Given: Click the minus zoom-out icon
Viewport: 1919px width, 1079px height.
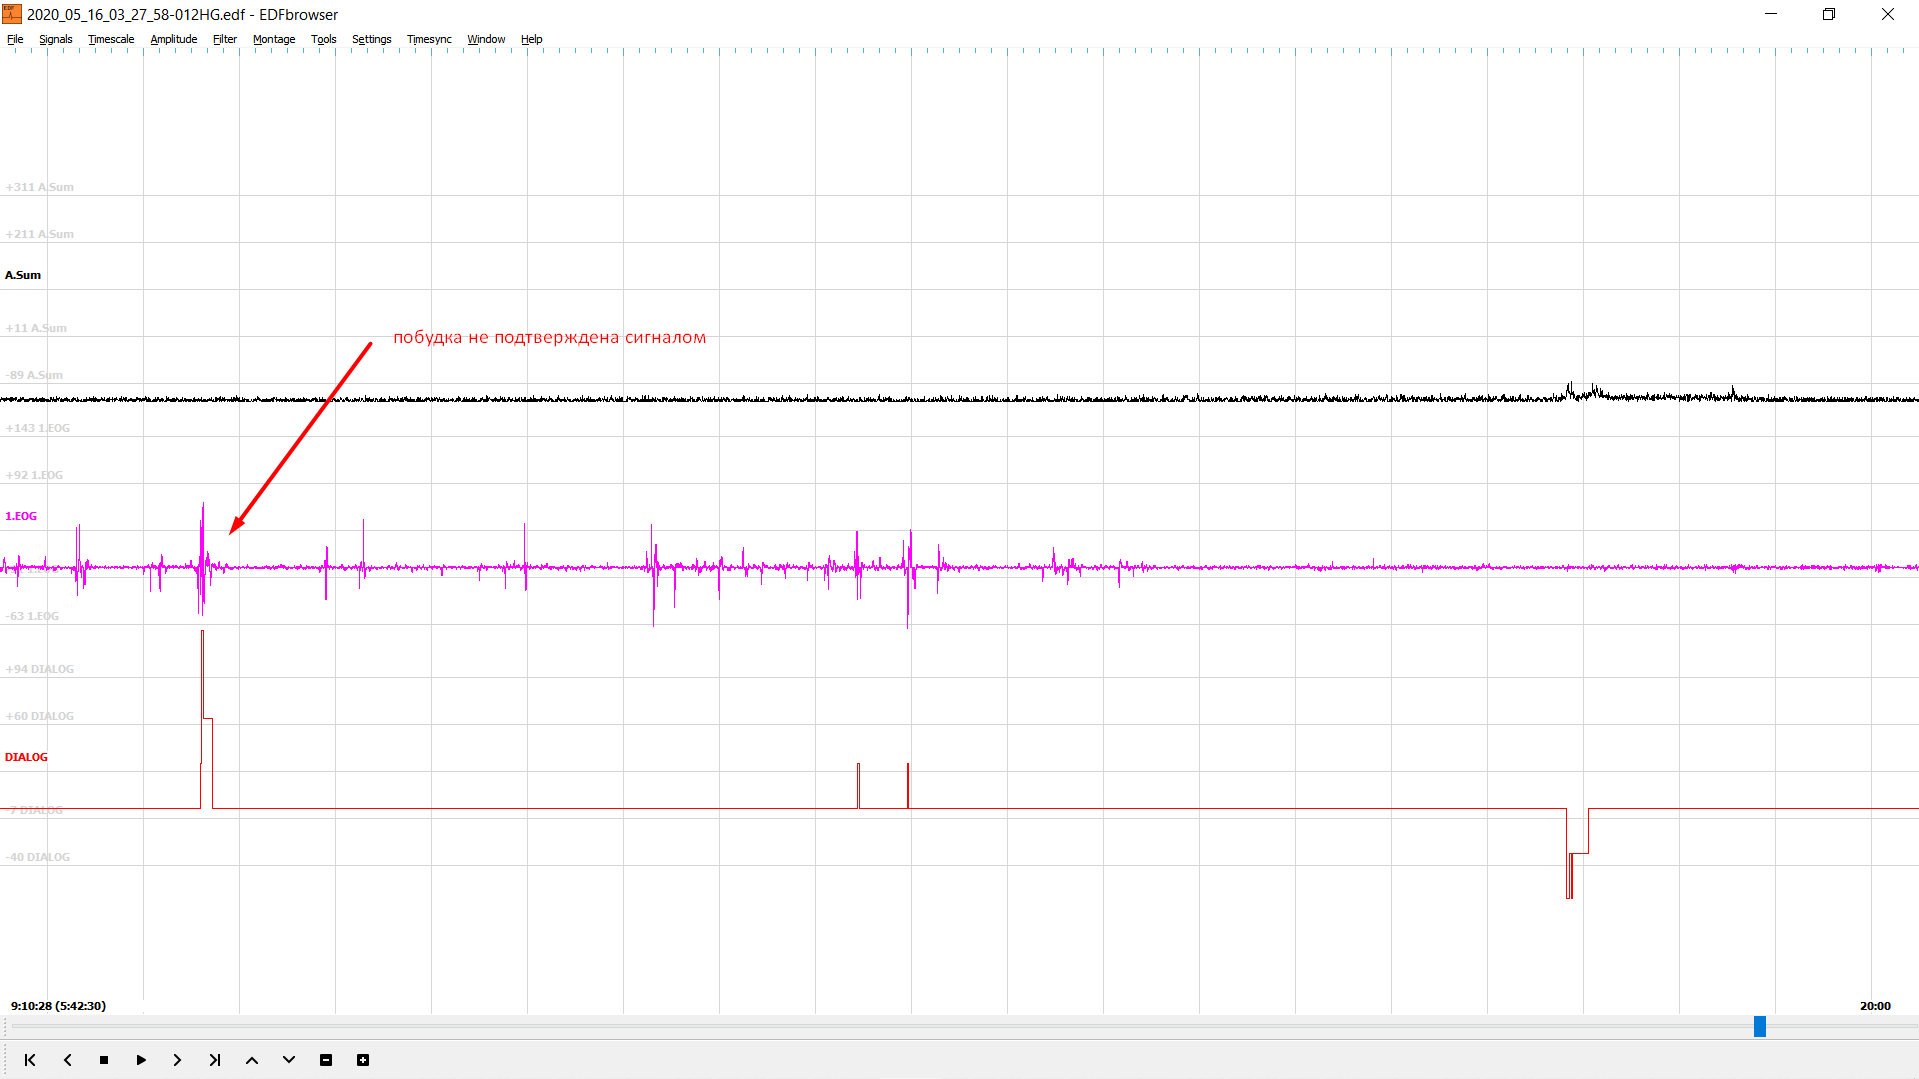Looking at the screenshot, I should (326, 1060).
